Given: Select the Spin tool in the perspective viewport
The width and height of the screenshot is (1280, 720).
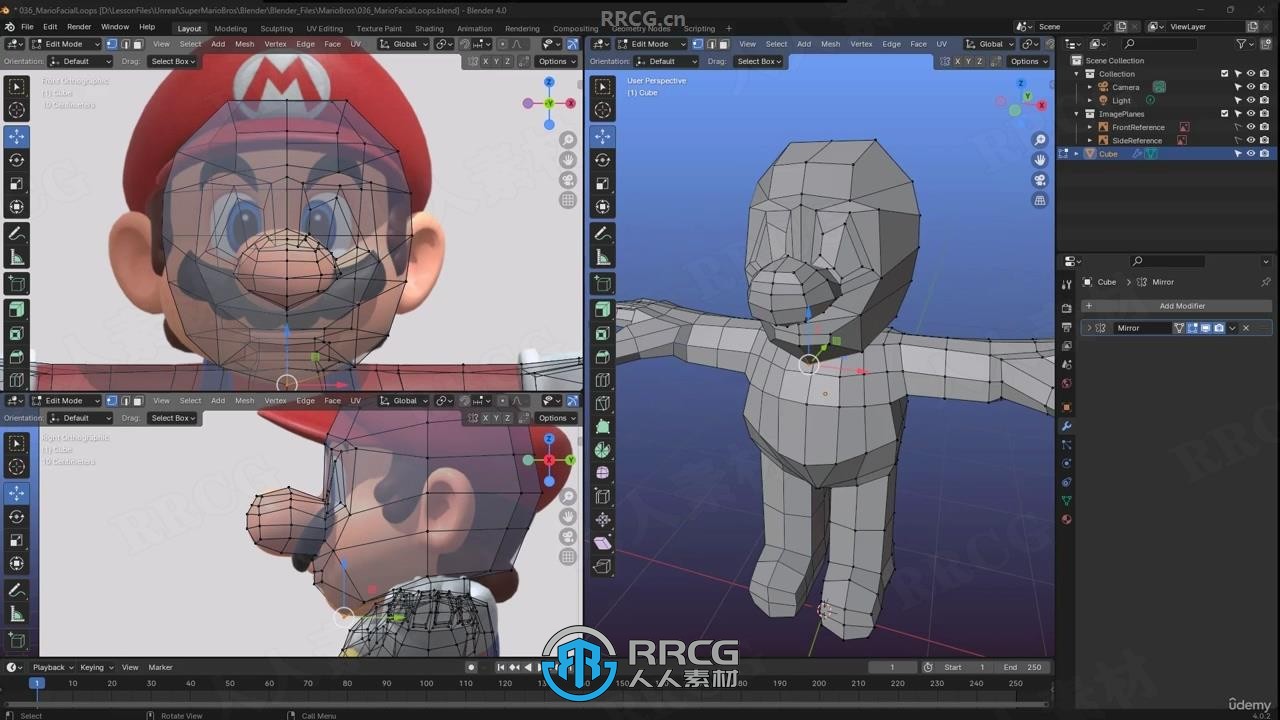Looking at the screenshot, I should pos(603,450).
